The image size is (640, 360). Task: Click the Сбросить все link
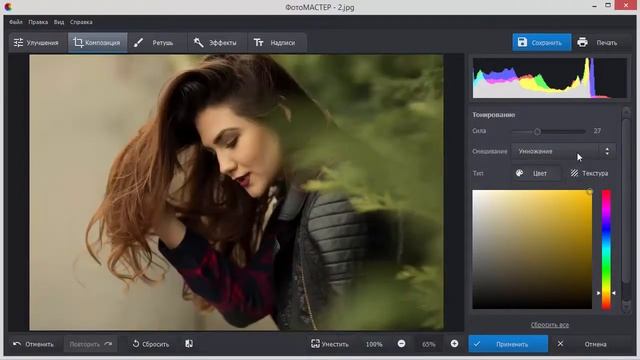[550, 325]
